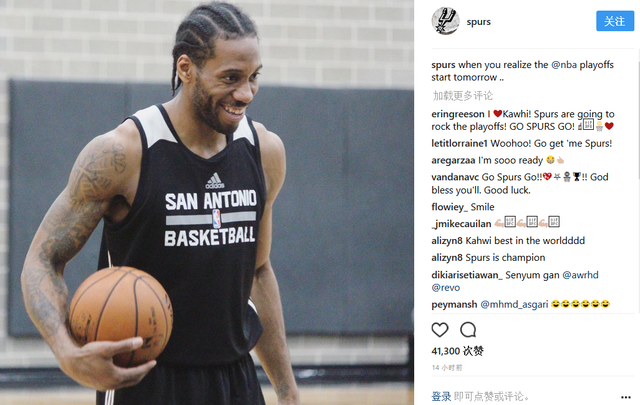Viewport: 640px width, 405px height.
Task: Click the comment speech bubble icon
Action: [x=468, y=329]
